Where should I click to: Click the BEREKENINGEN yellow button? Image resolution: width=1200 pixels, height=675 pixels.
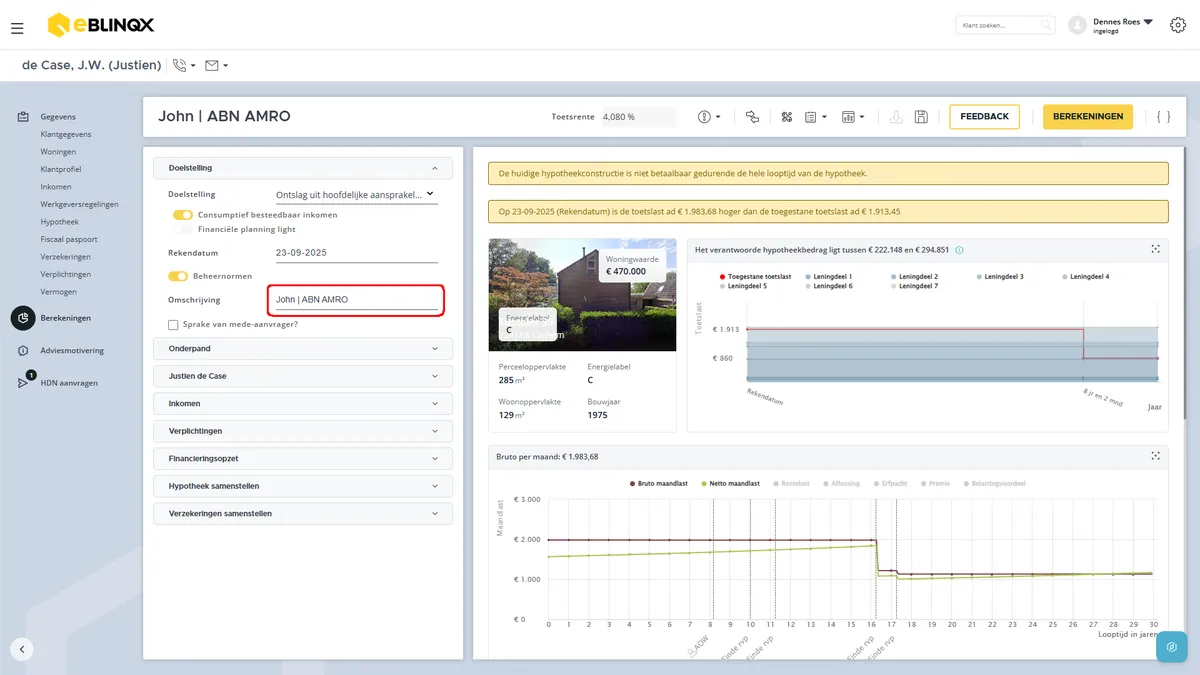point(1088,117)
